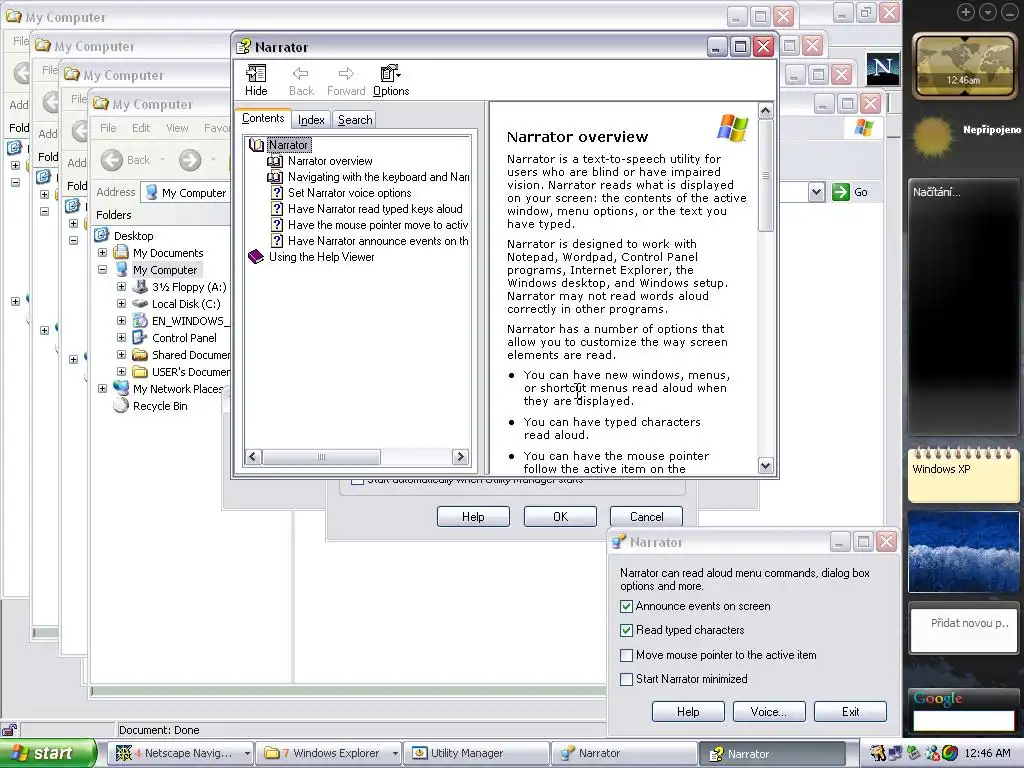This screenshot has width=1024, height=768.
Task: Switch to Utility Manager taskbar button
Action: click(475, 753)
